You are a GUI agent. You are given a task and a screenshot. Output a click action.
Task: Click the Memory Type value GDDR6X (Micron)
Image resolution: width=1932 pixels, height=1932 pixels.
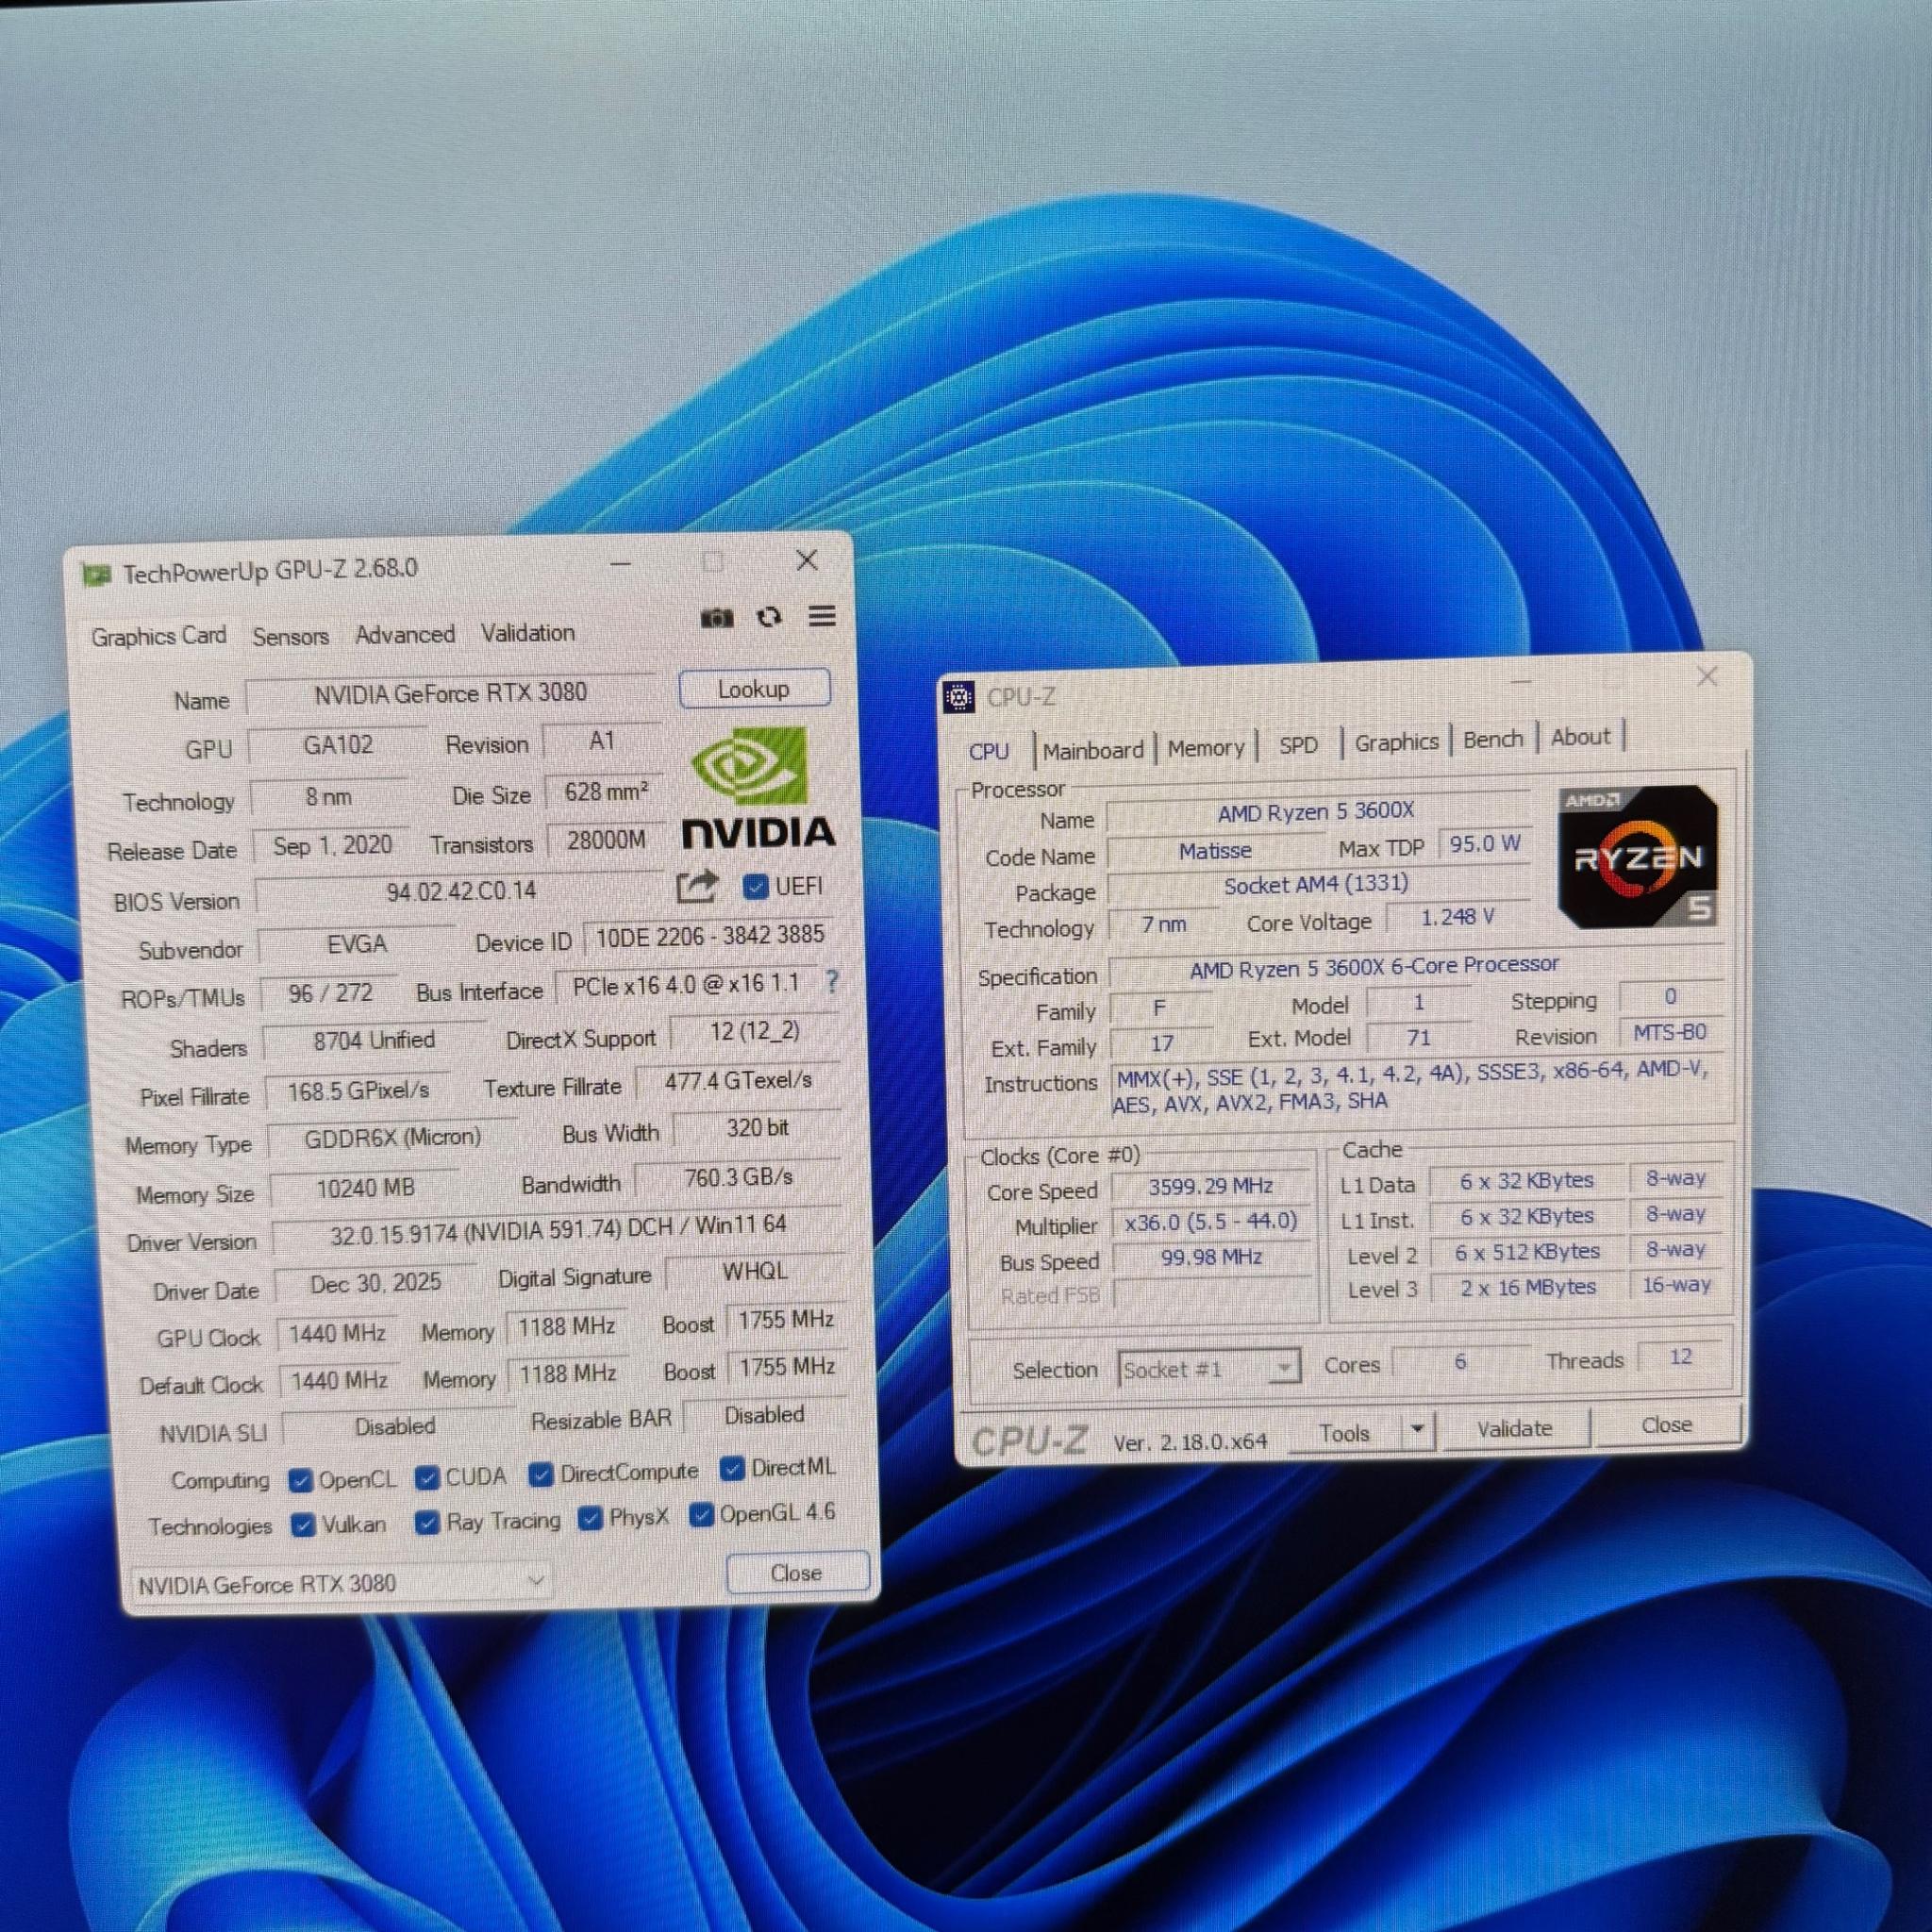coord(392,1138)
